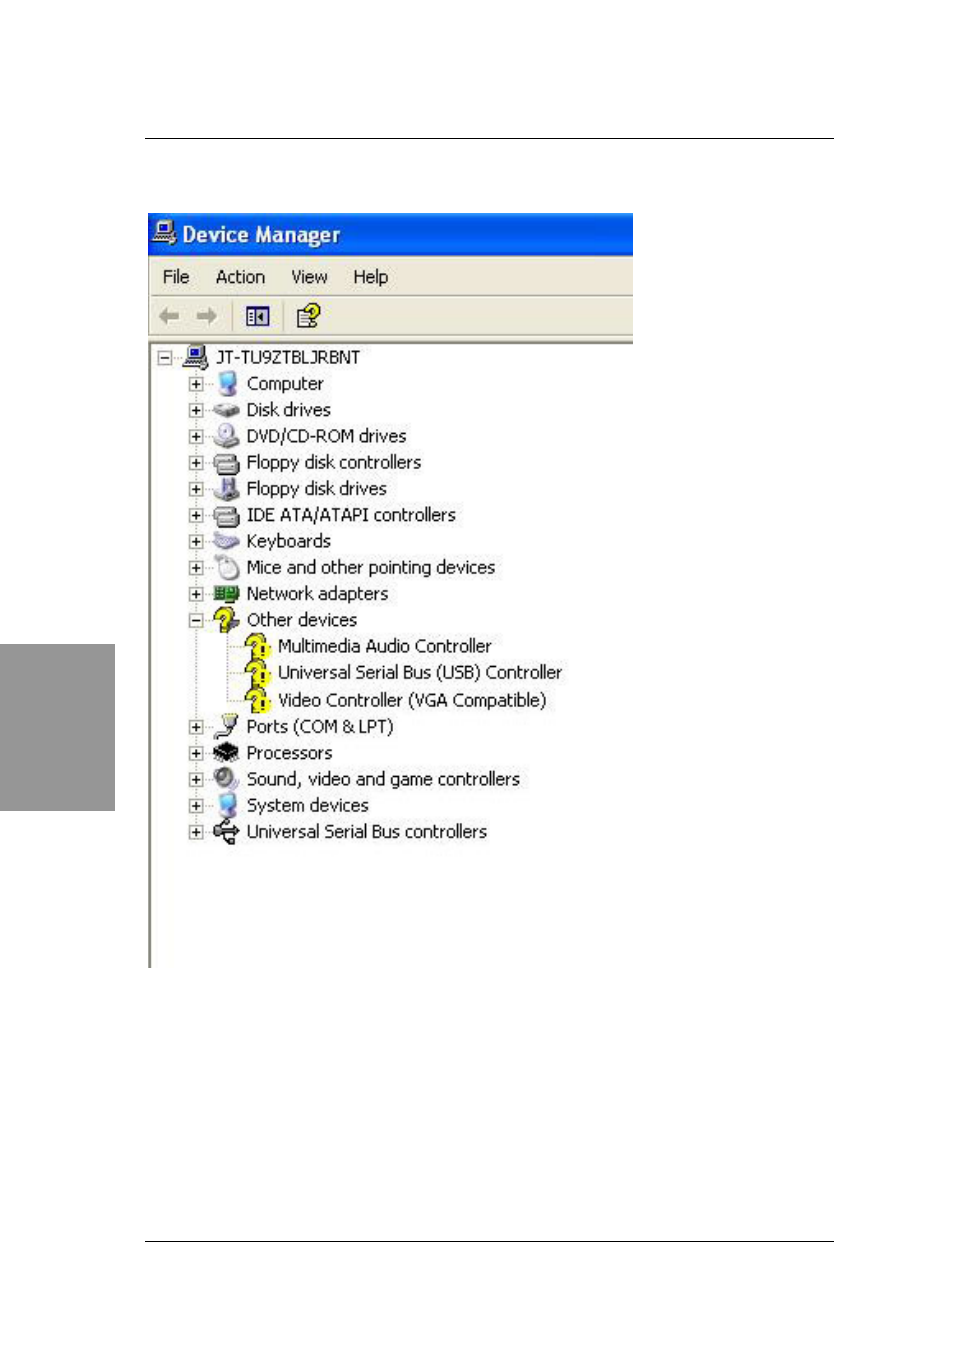
Task: Select 'Sound, video and game controllers' label
Action: pos(383,779)
